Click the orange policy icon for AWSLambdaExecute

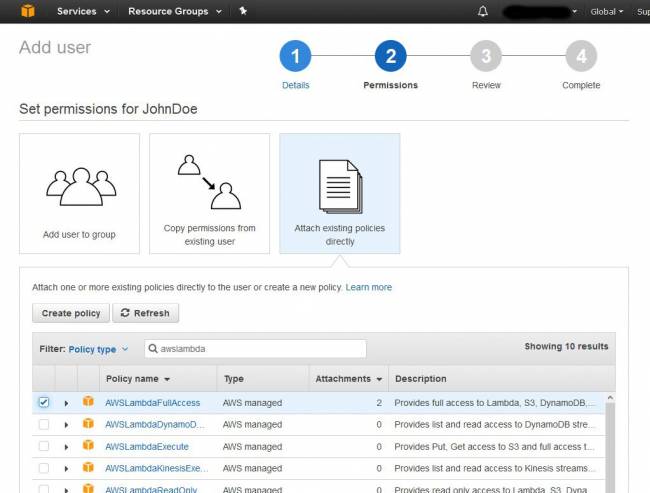click(x=88, y=446)
